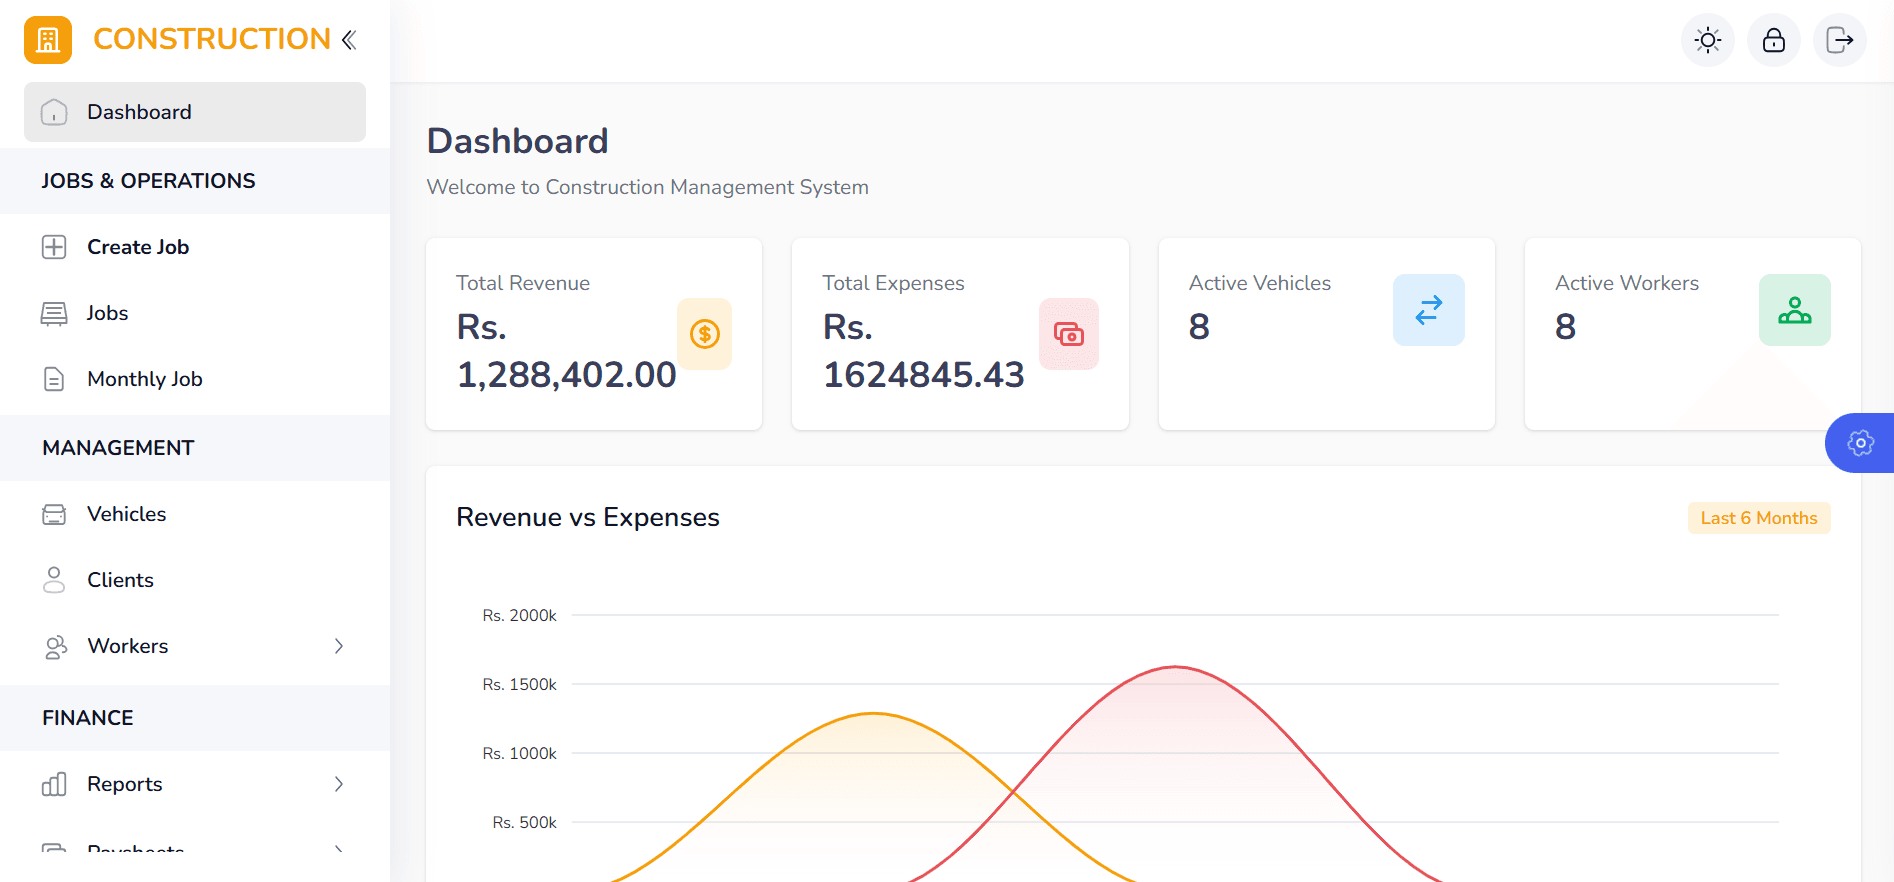Expand the Workers submenu chevron
Screen dimensions: 1894x882
(339, 646)
